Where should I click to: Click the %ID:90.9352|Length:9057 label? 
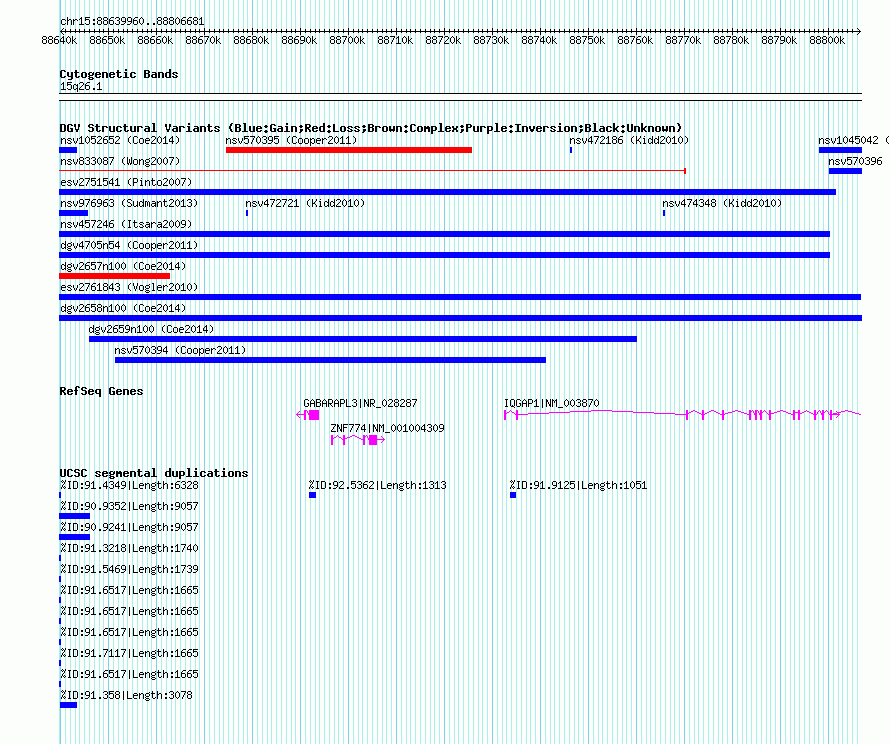[129, 506]
